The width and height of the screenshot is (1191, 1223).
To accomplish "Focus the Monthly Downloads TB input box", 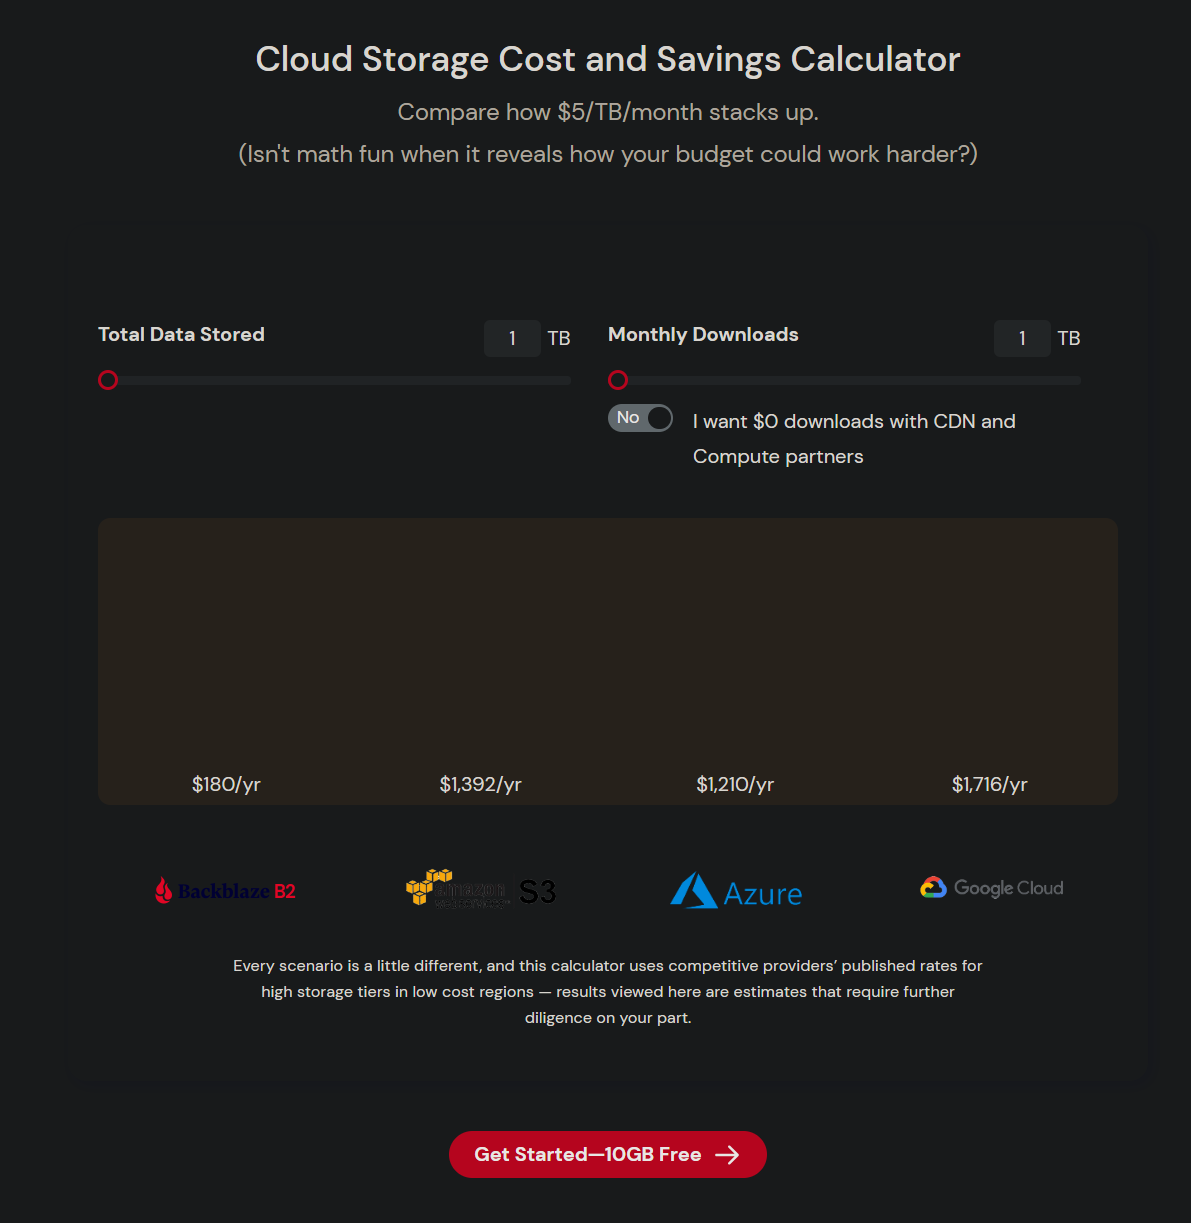I will tap(1022, 339).
